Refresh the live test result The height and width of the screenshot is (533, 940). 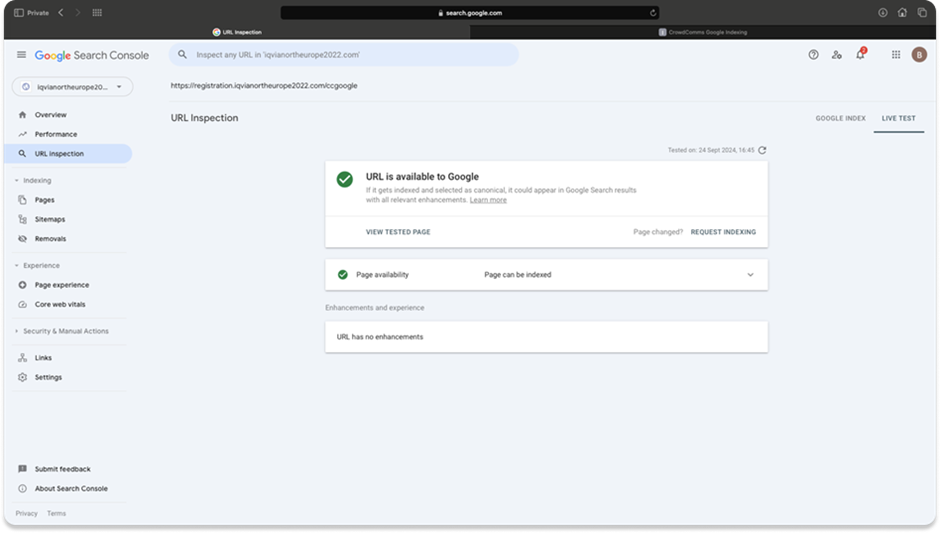762,150
